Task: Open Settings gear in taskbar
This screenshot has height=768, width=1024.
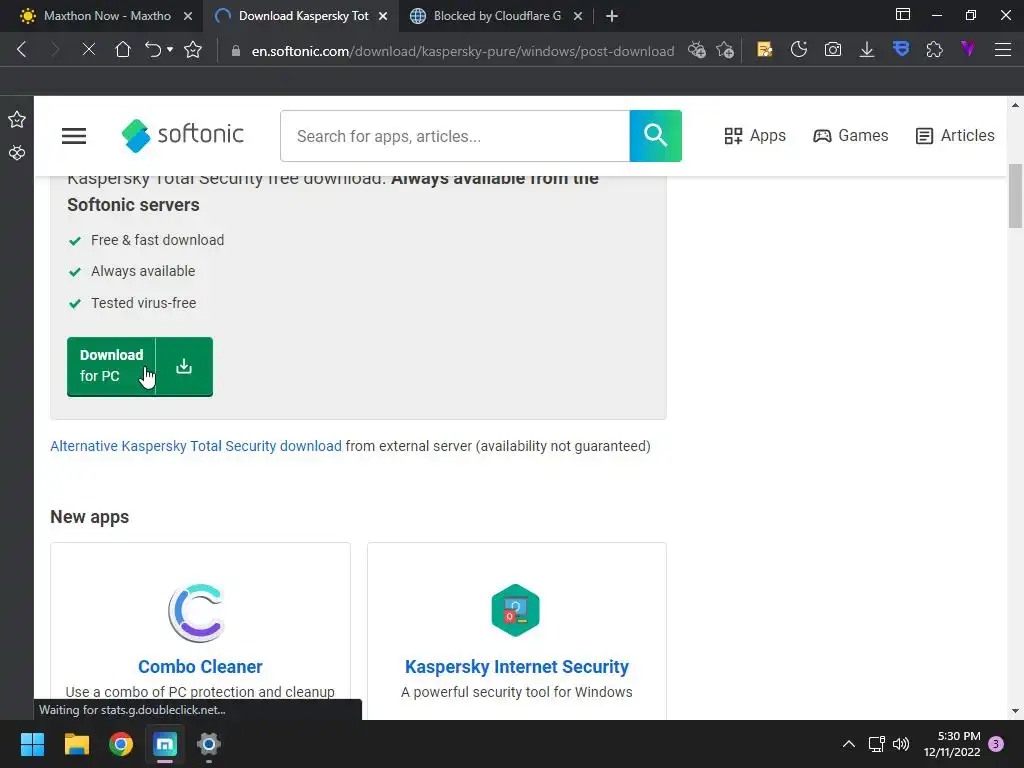Action: tap(209, 744)
